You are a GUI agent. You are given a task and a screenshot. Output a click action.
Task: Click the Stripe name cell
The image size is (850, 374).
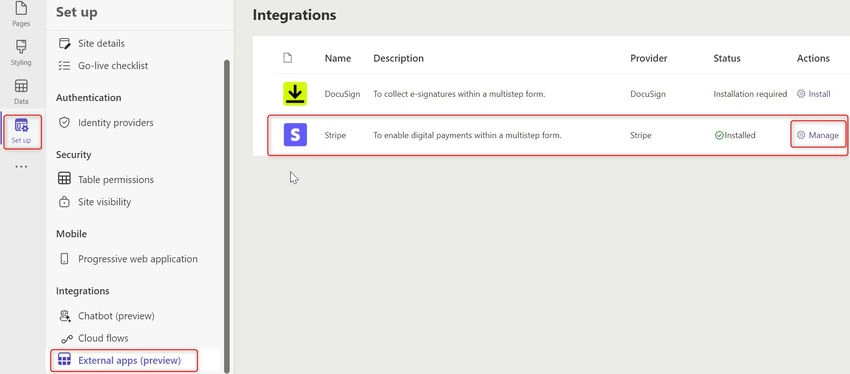(335, 136)
